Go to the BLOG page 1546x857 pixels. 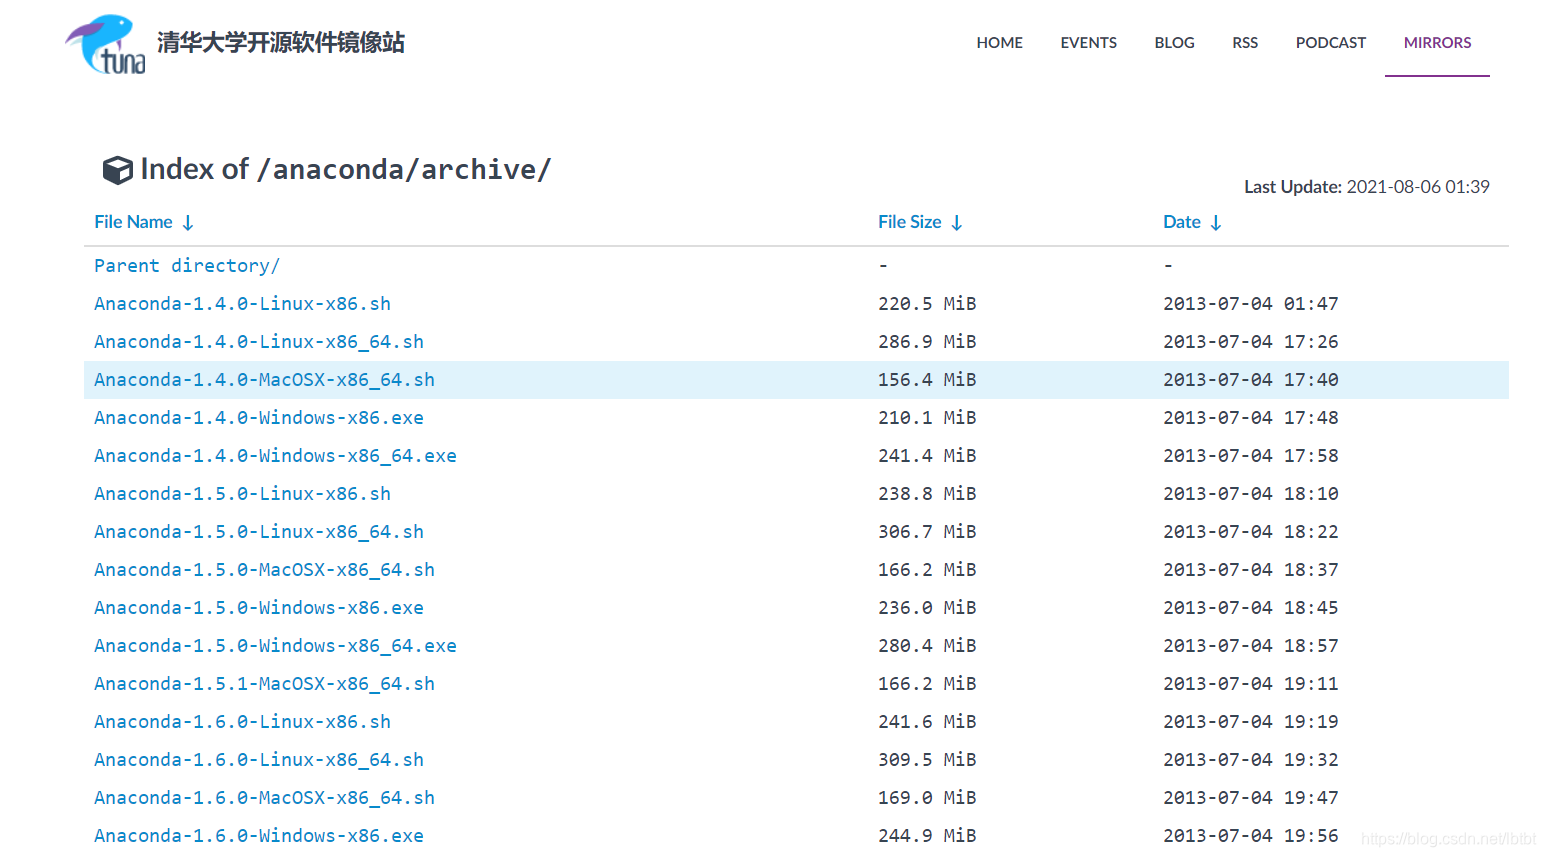(1174, 43)
